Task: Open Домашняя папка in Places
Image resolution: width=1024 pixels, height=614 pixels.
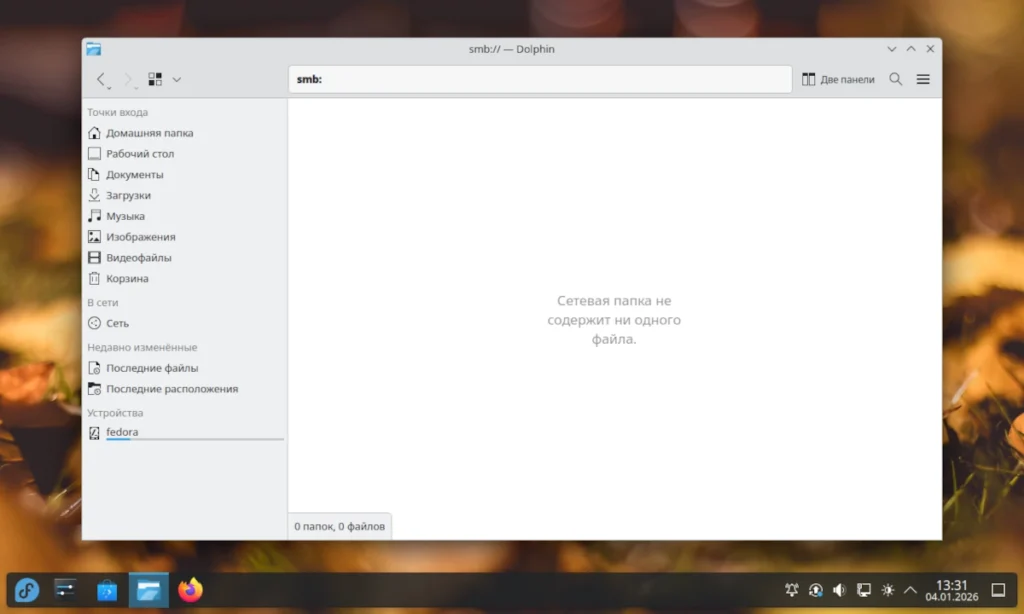Action: click(185, 133)
